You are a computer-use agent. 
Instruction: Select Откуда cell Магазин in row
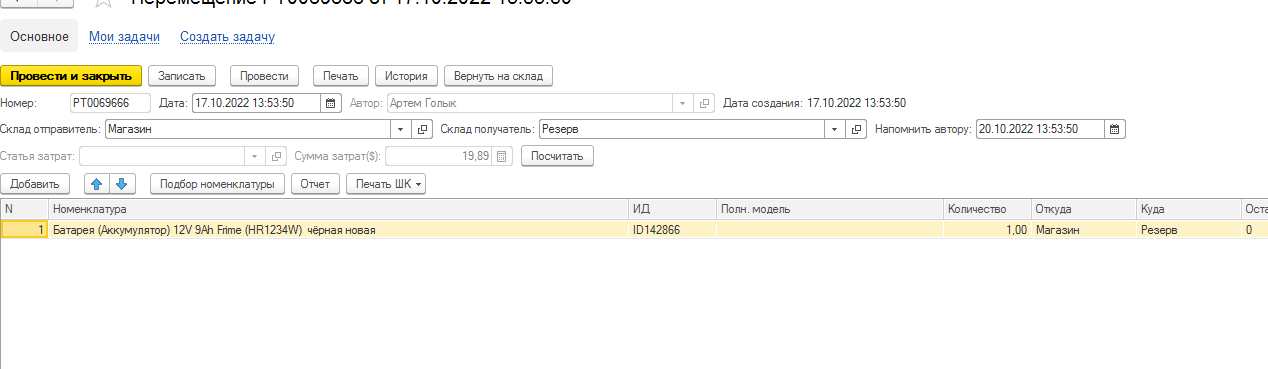pos(1084,230)
